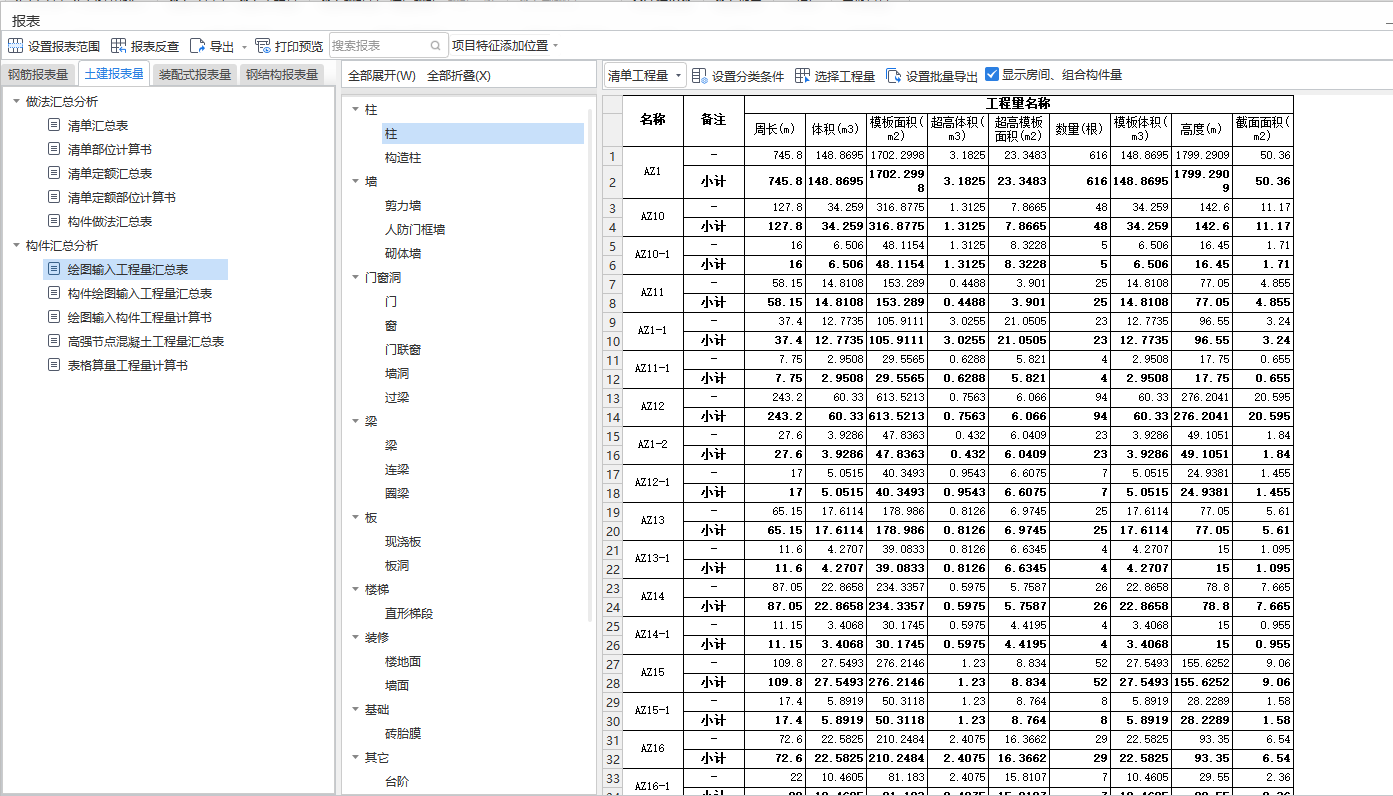Image resolution: width=1393 pixels, height=796 pixels.
Task: Select 直形梯段 in component list
Action: point(409,613)
